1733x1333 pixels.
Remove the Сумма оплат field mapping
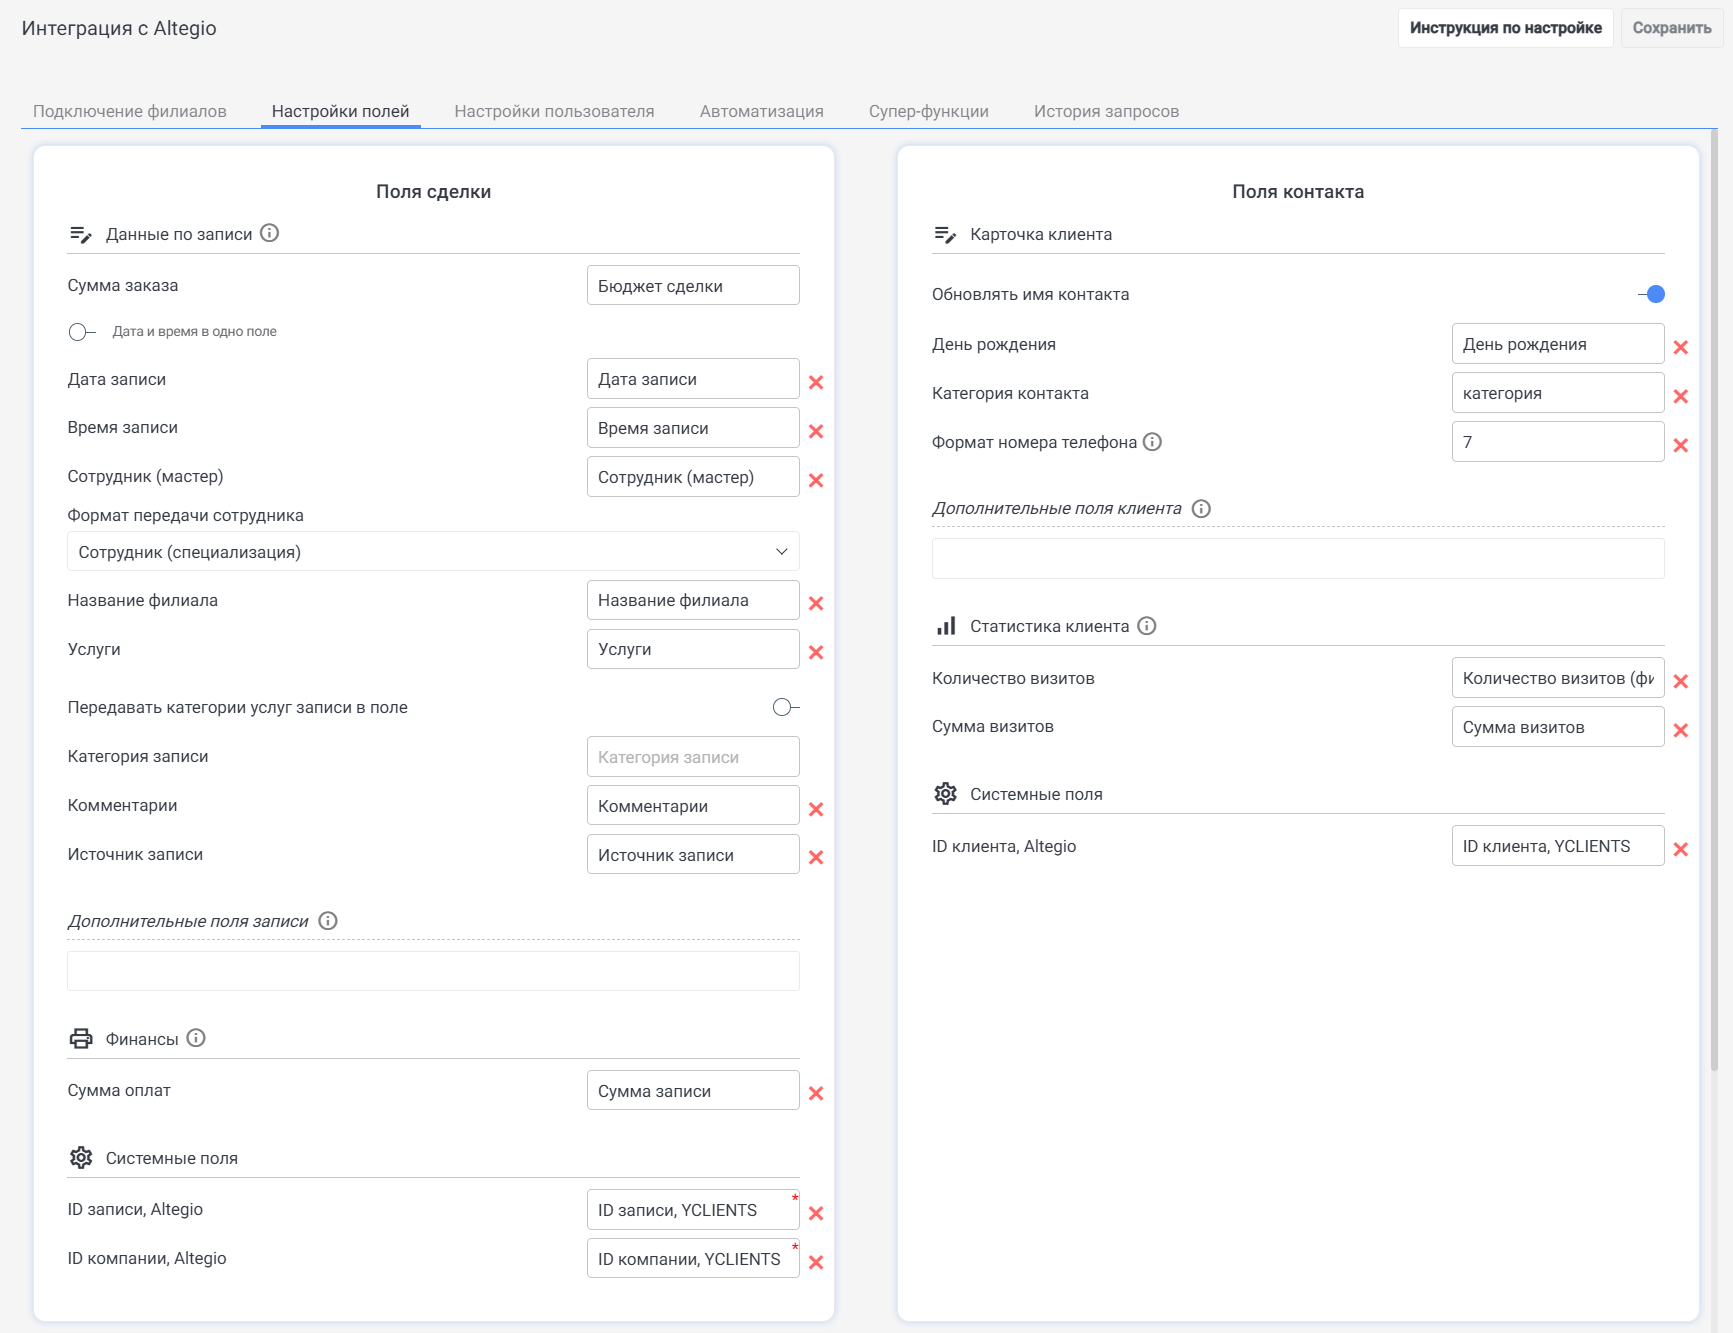tap(816, 1093)
